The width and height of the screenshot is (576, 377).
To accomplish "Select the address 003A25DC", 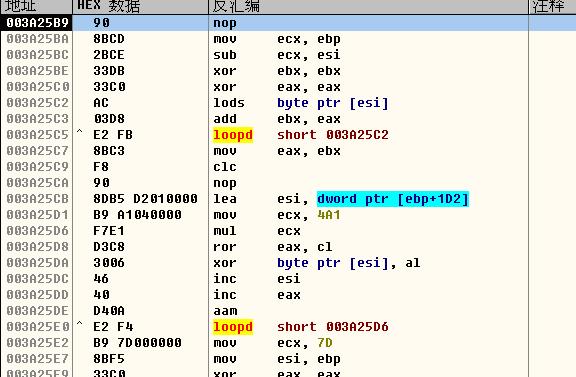I will (x=37, y=279).
